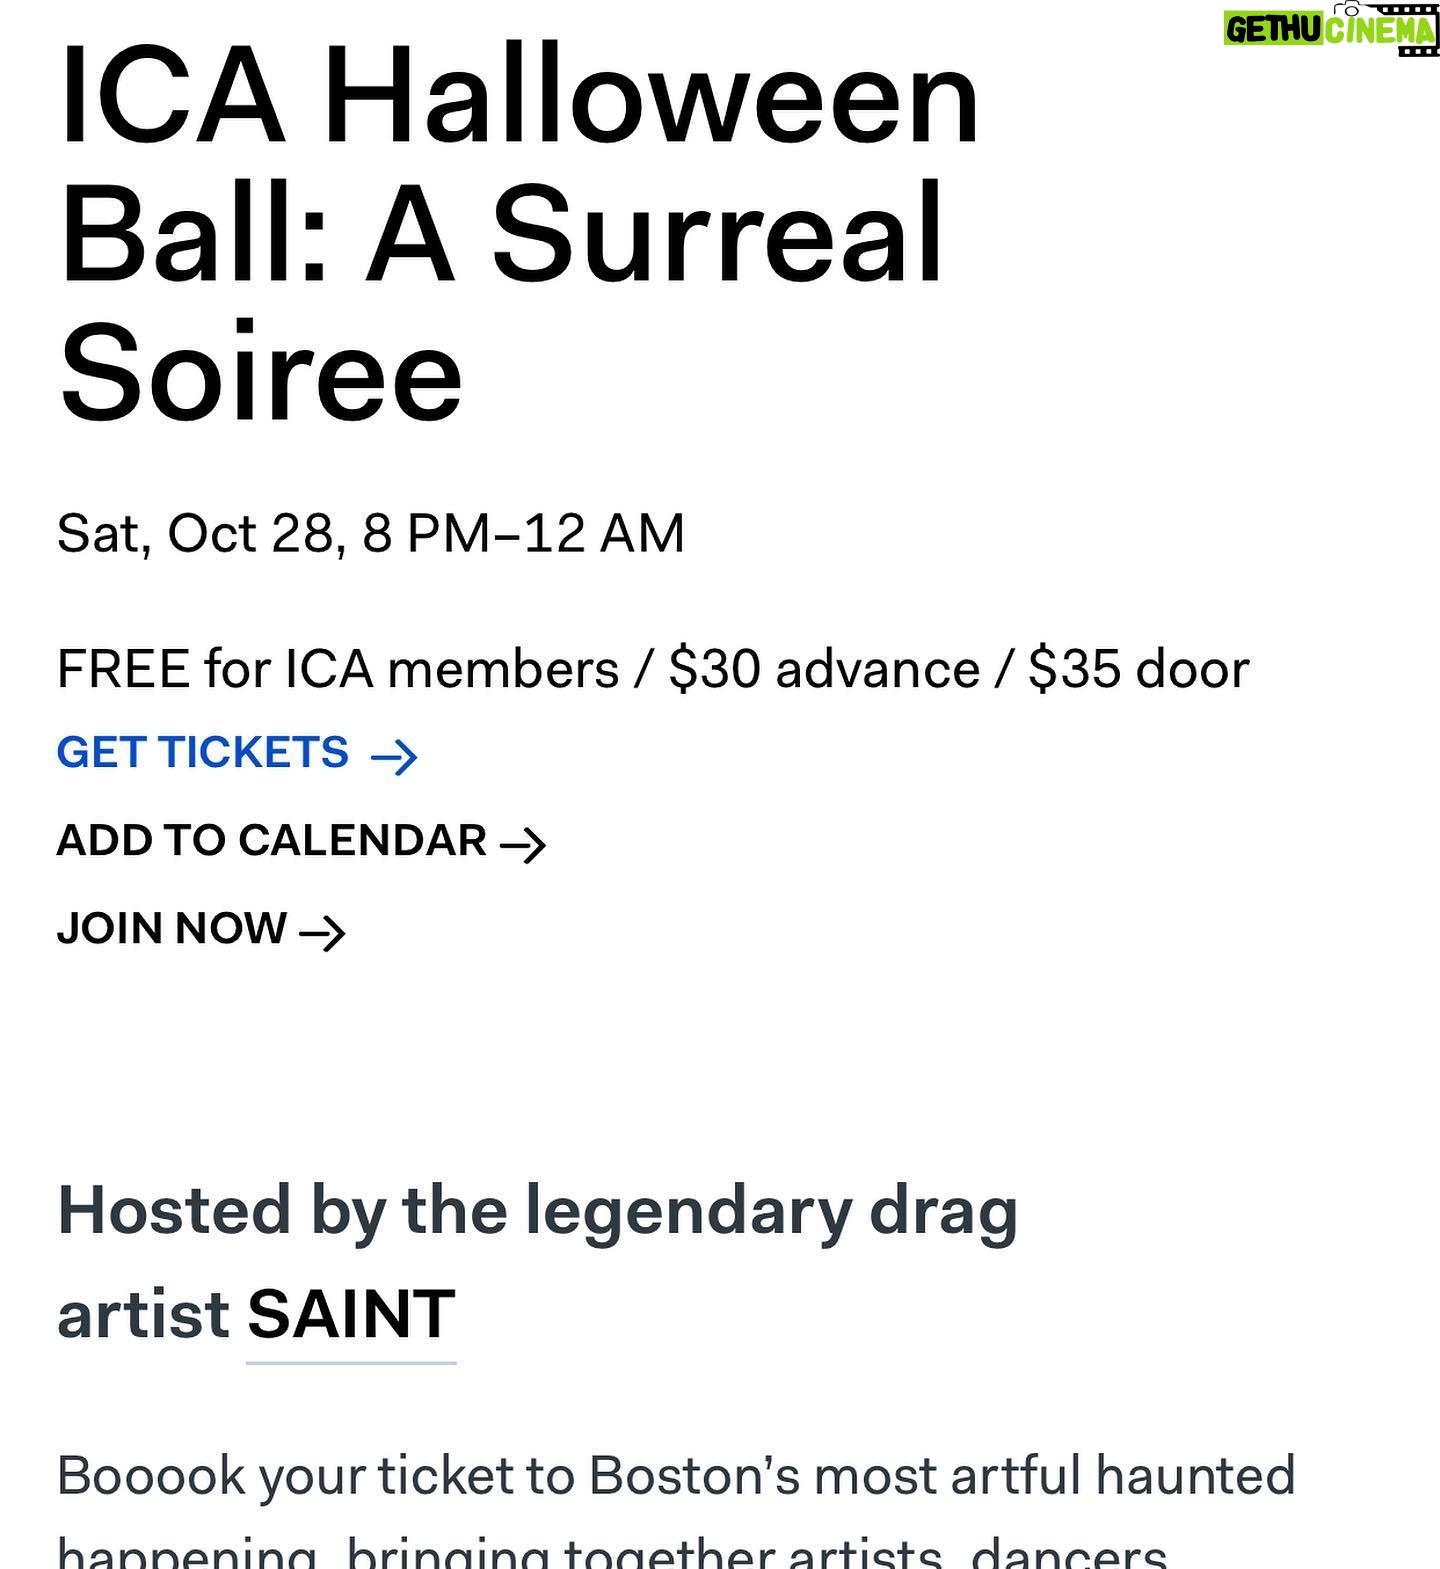This screenshot has width=1440, height=1569.
Task: Click the blue arrow beside GET TICKETS
Action: [x=394, y=757]
